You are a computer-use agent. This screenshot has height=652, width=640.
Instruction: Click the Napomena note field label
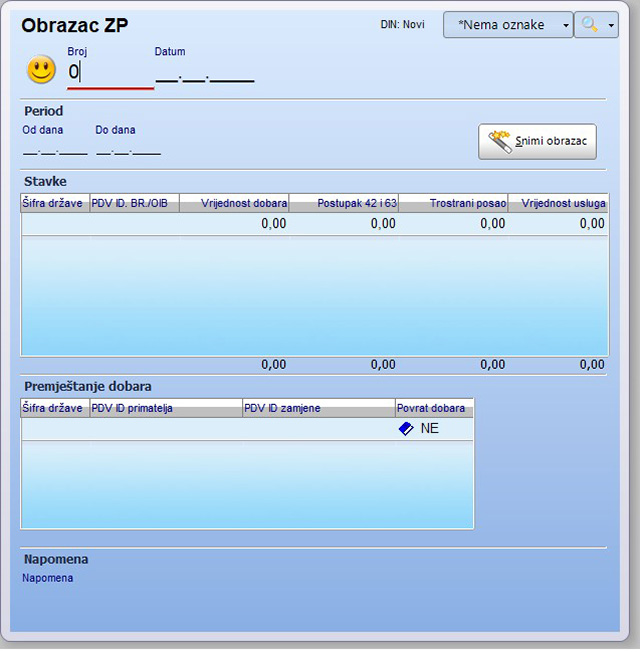coord(47,578)
